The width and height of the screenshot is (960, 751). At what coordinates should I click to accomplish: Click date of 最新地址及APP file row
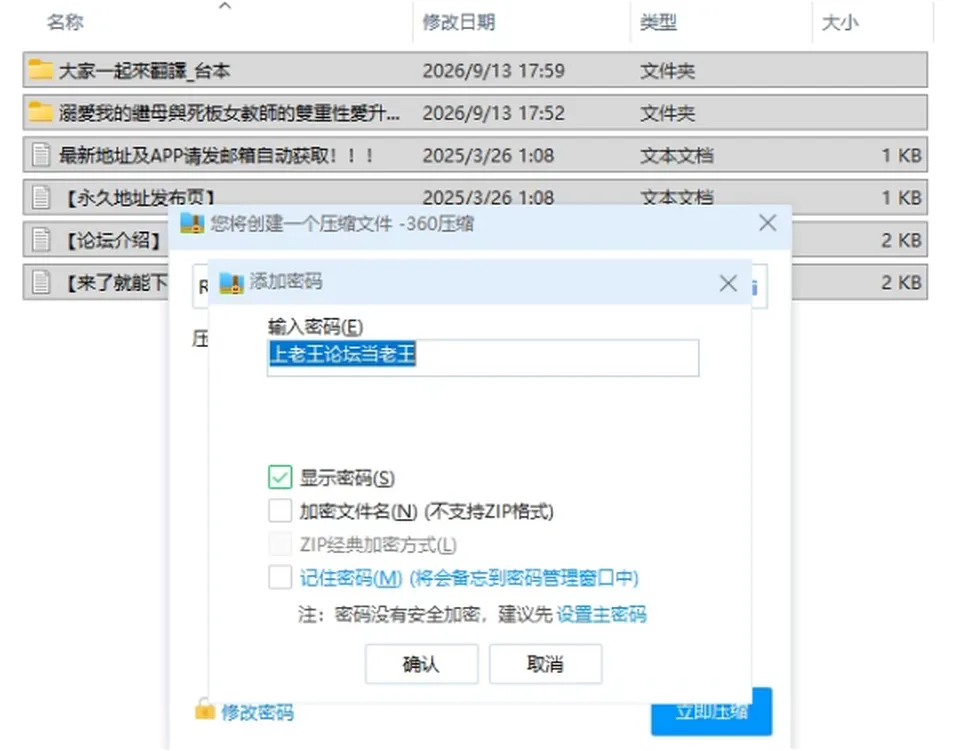(x=488, y=155)
